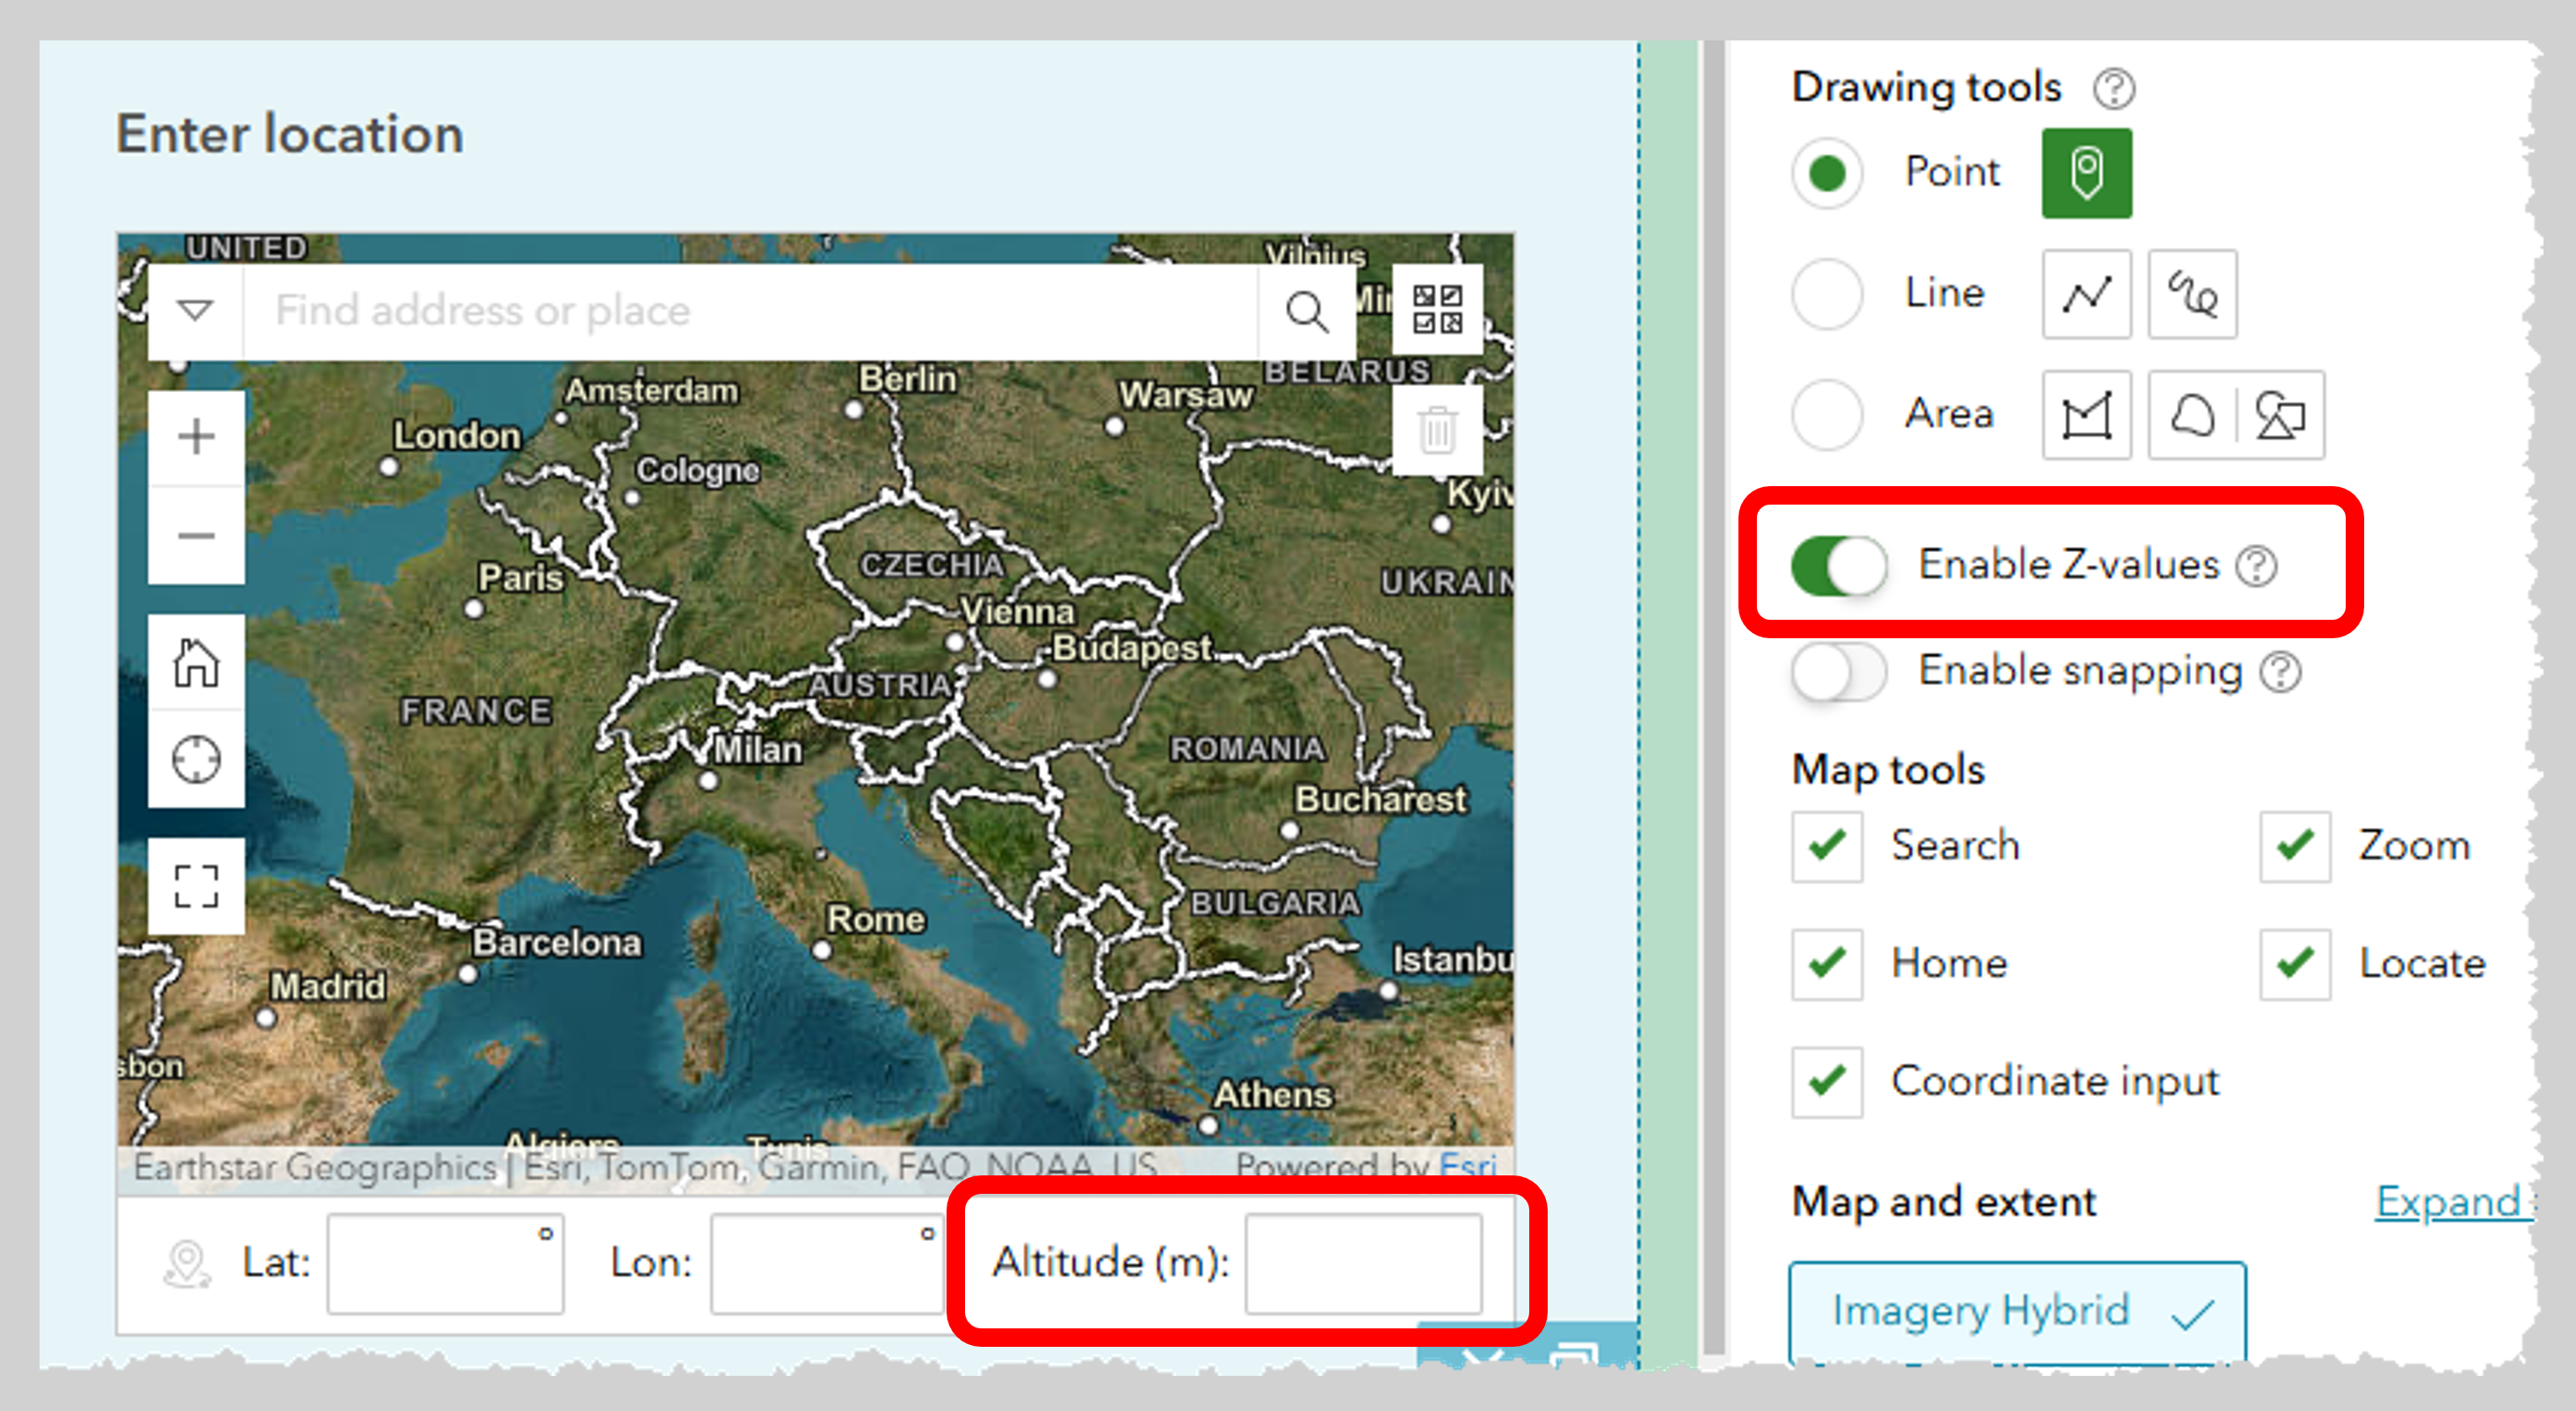
Task: Open the basemap gallery grid icon
Action: (1436, 309)
